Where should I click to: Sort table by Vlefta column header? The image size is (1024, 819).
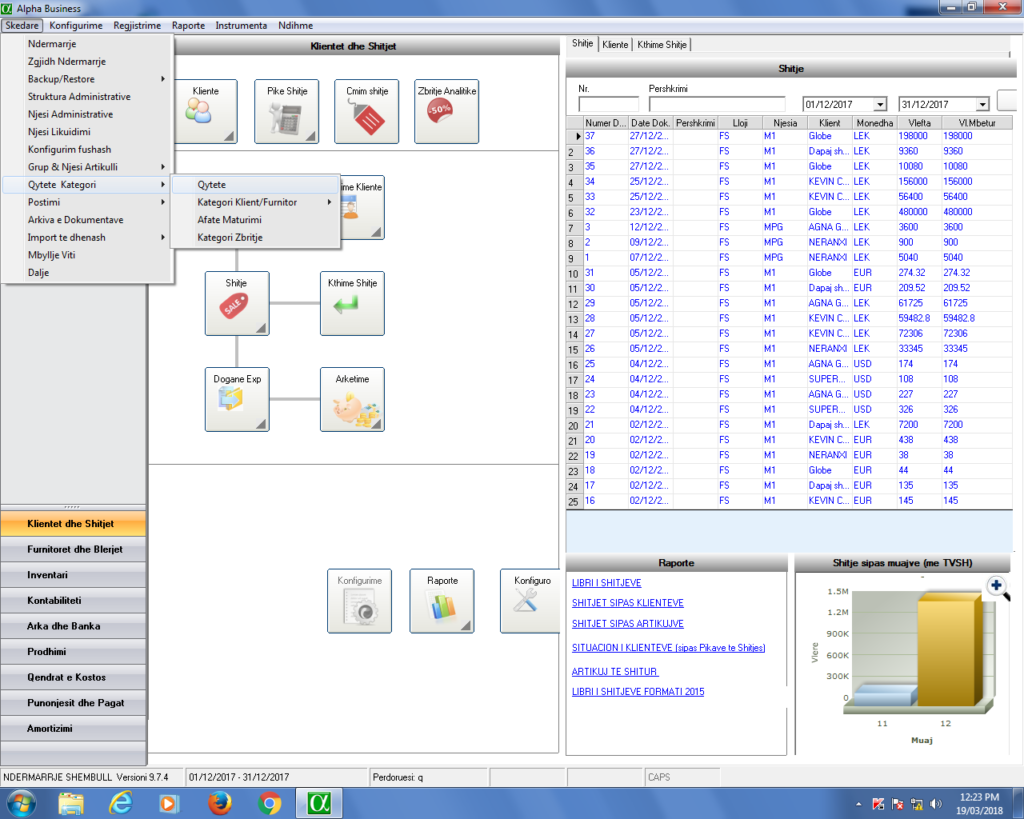[x=919, y=123]
